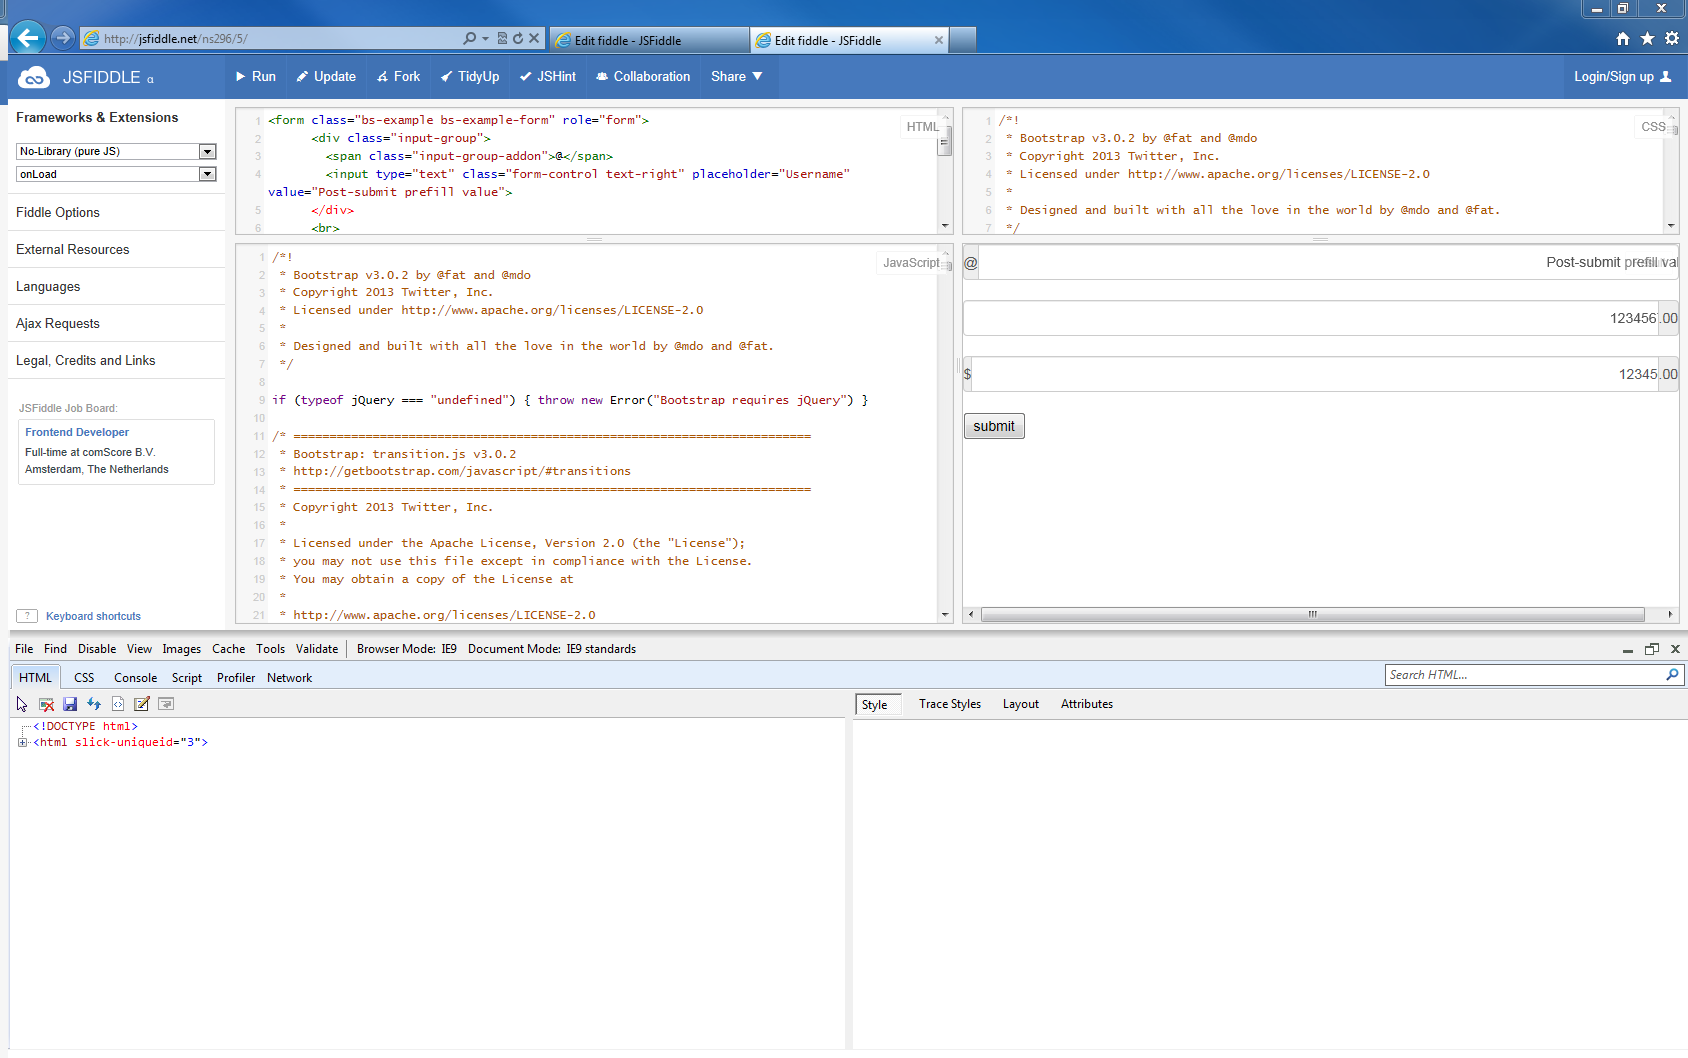Image resolution: width=1688 pixels, height=1058 pixels.
Task: Switch to the Console developer tools tab
Action: click(135, 678)
